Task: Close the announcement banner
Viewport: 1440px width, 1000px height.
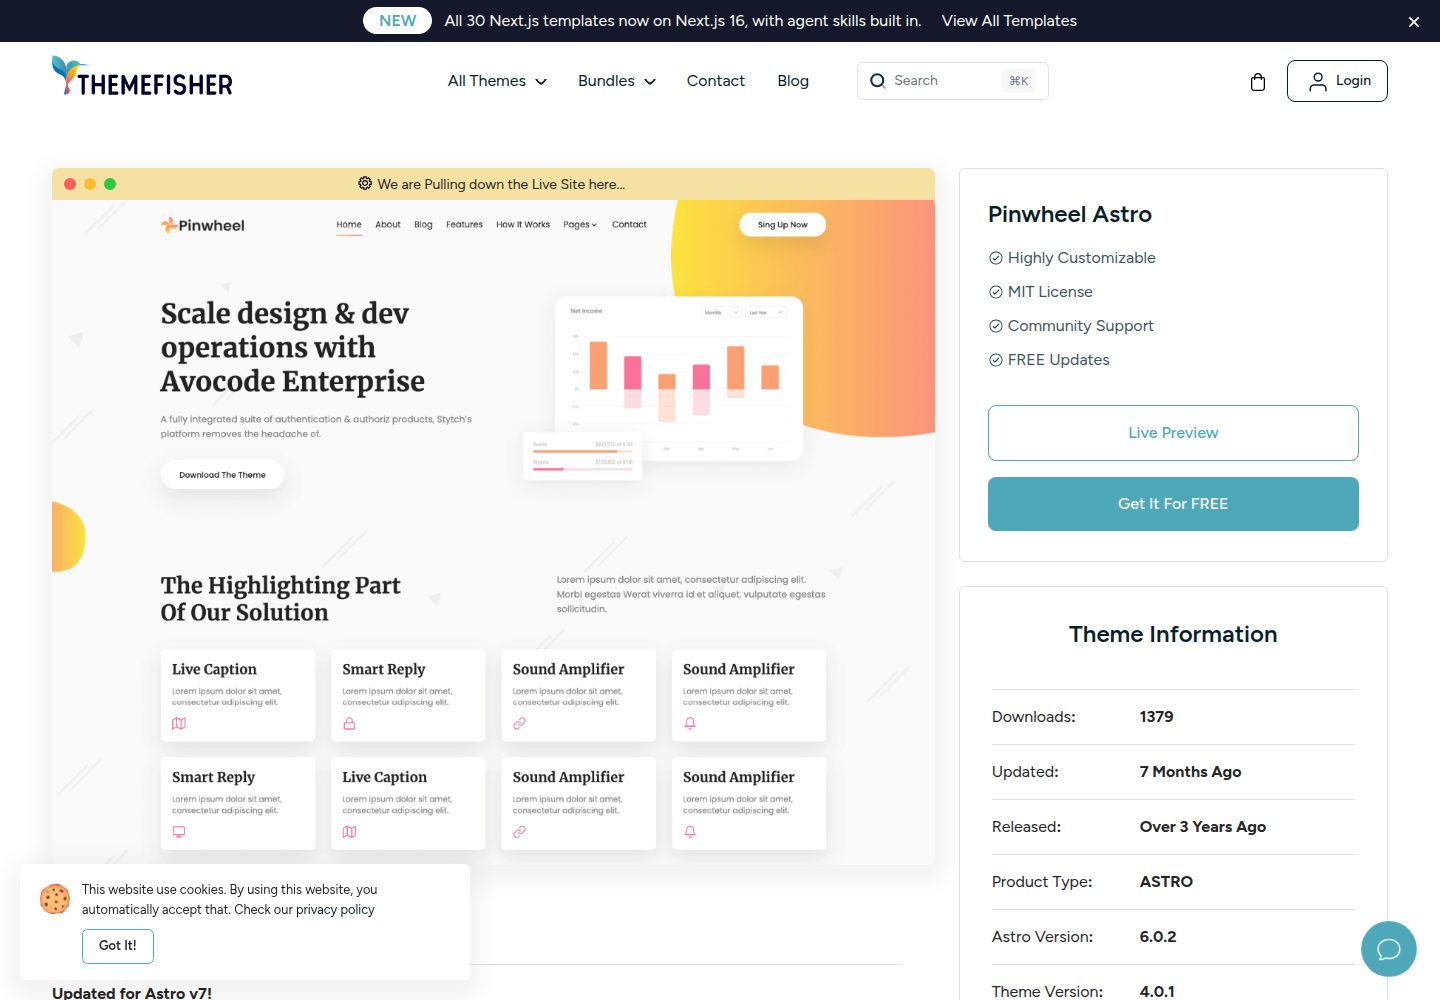Action: [1414, 22]
